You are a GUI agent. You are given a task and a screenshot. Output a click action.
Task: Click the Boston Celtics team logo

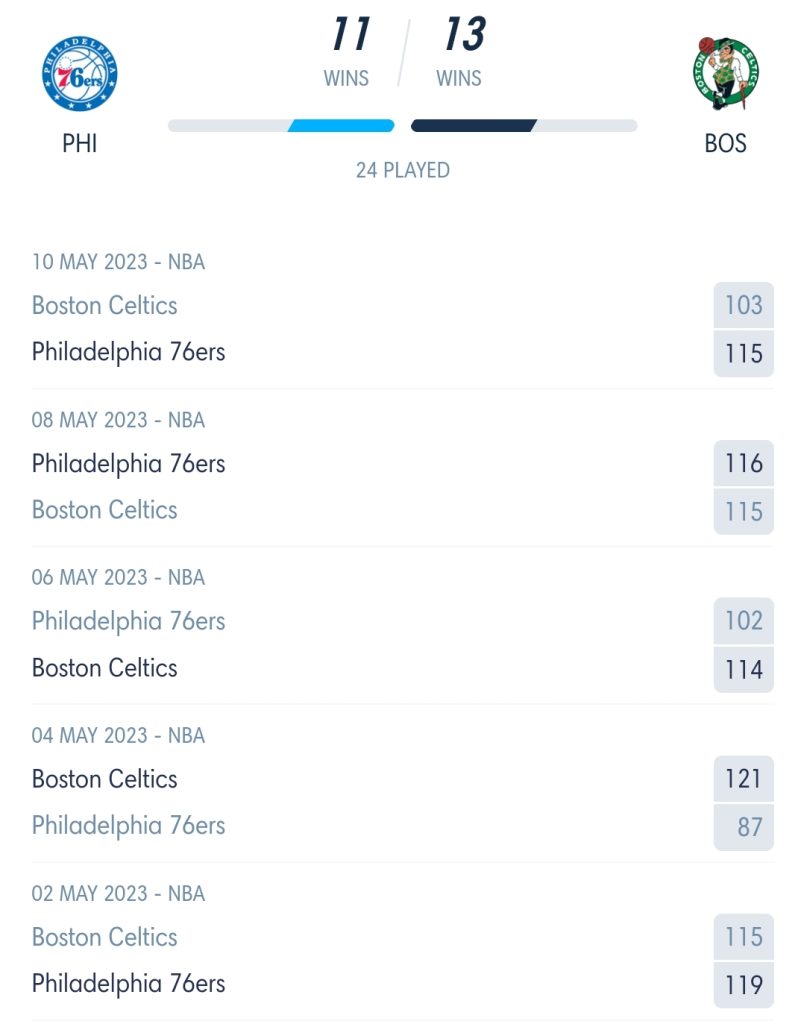click(725, 74)
